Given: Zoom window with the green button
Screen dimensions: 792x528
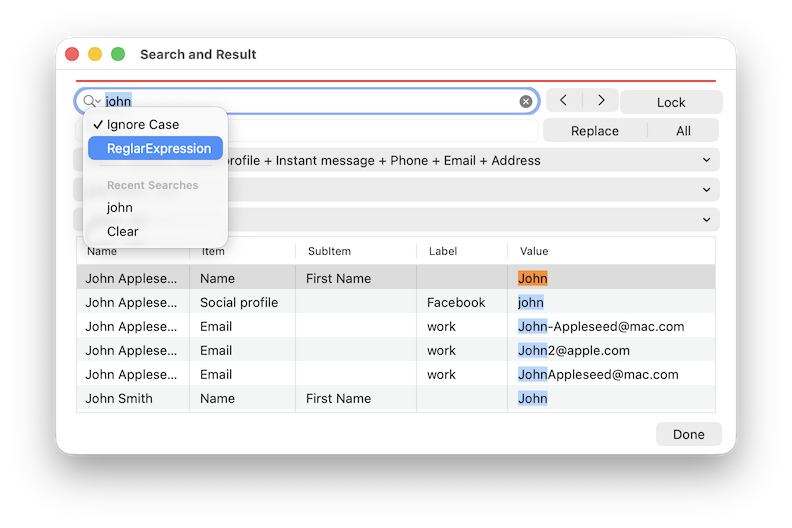Looking at the screenshot, I should click(118, 54).
